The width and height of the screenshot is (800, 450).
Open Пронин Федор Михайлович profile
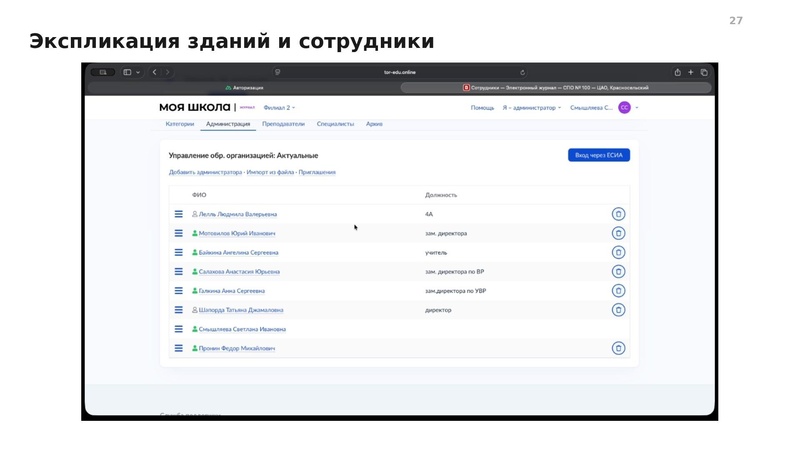point(237,348)
